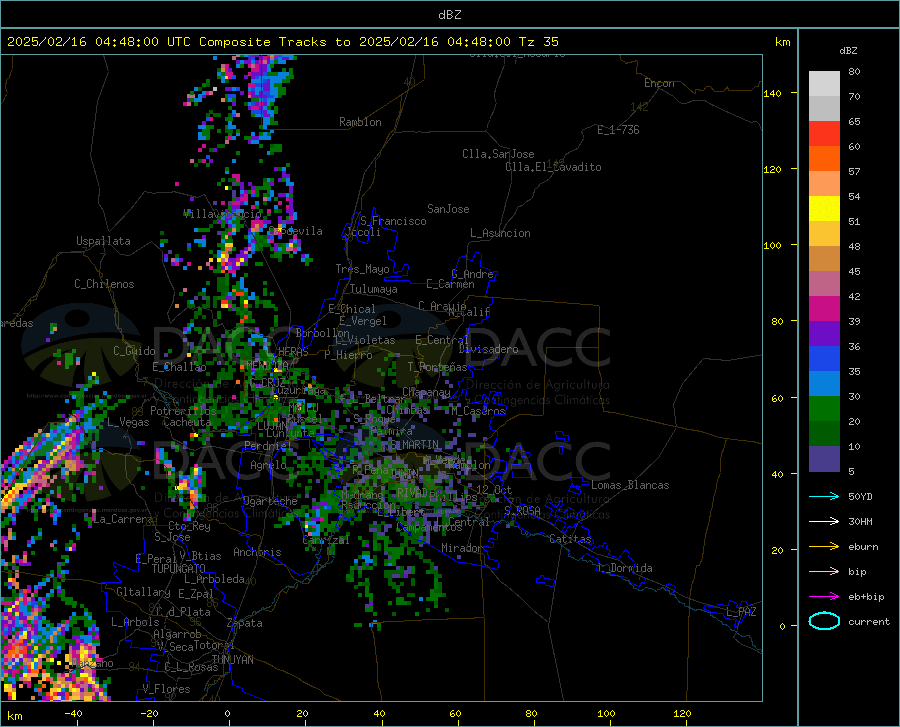This screenshot has width=900, height=727.
Task: Select the S_Francisco label
Action: coord(393,221)
